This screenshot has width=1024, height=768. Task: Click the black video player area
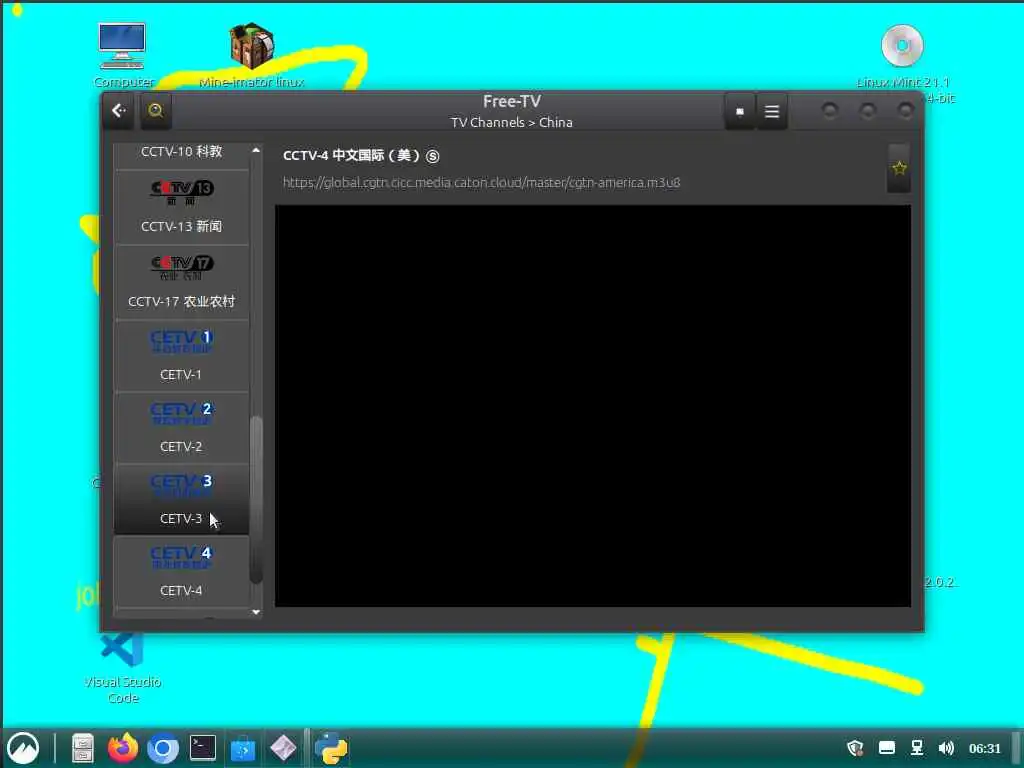[592, 406]
